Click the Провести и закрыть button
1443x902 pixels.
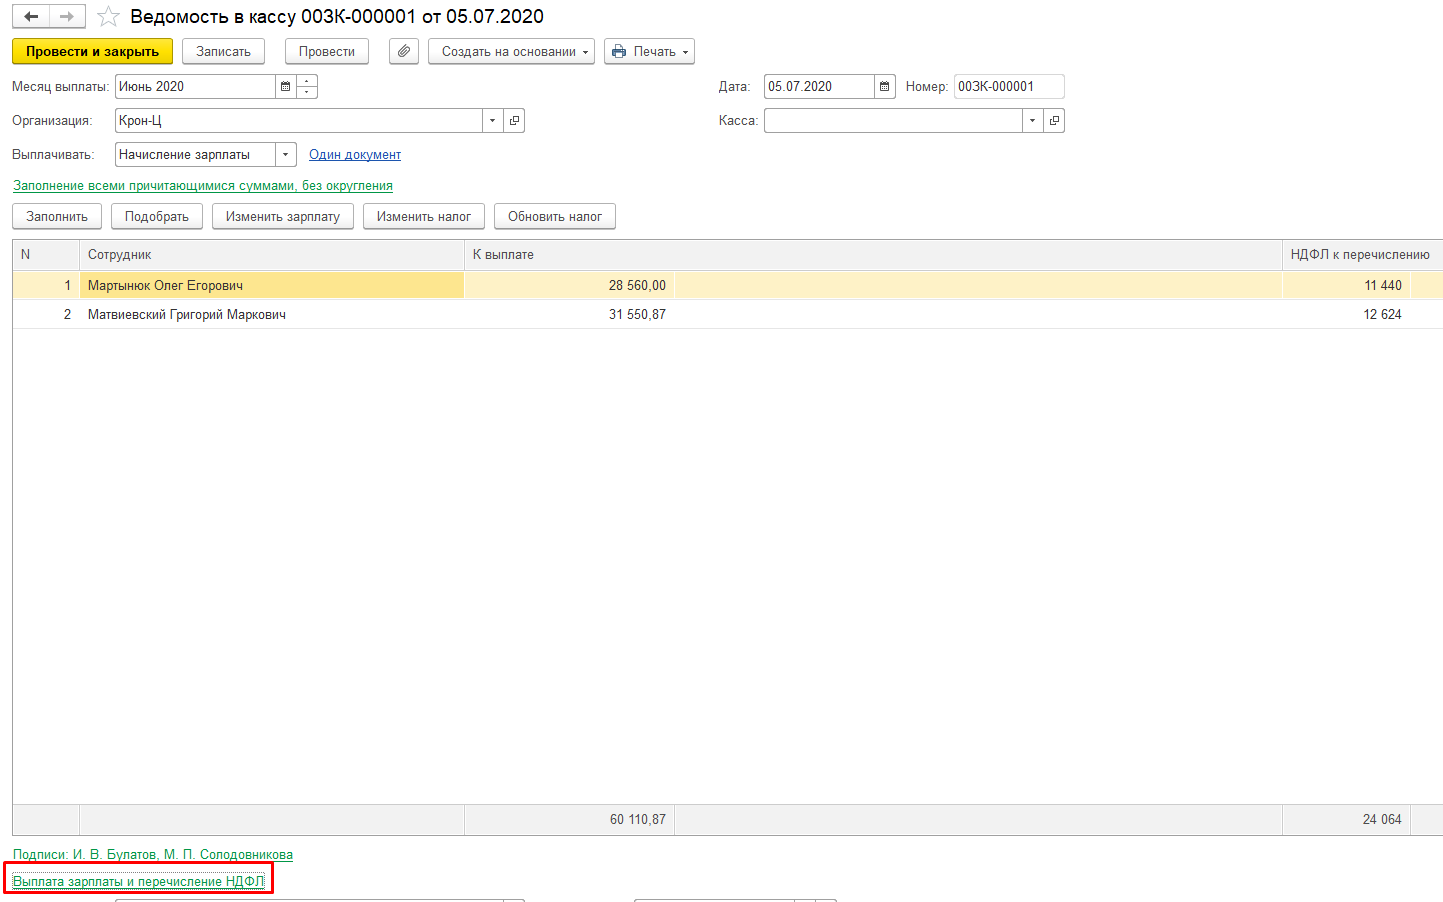point(92,51)
